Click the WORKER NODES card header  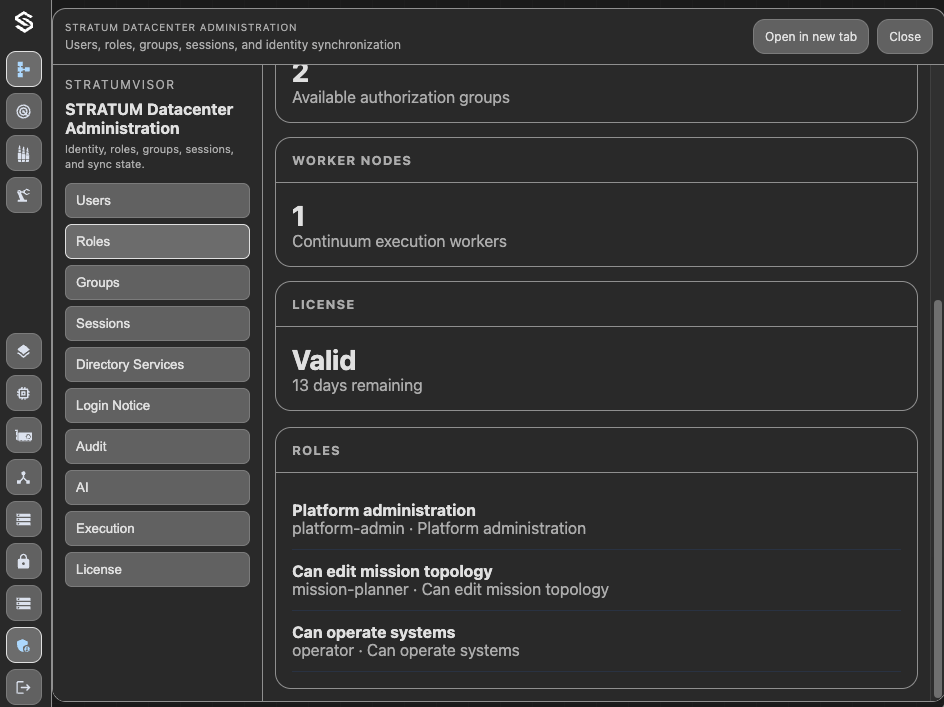tap(596, 161)
